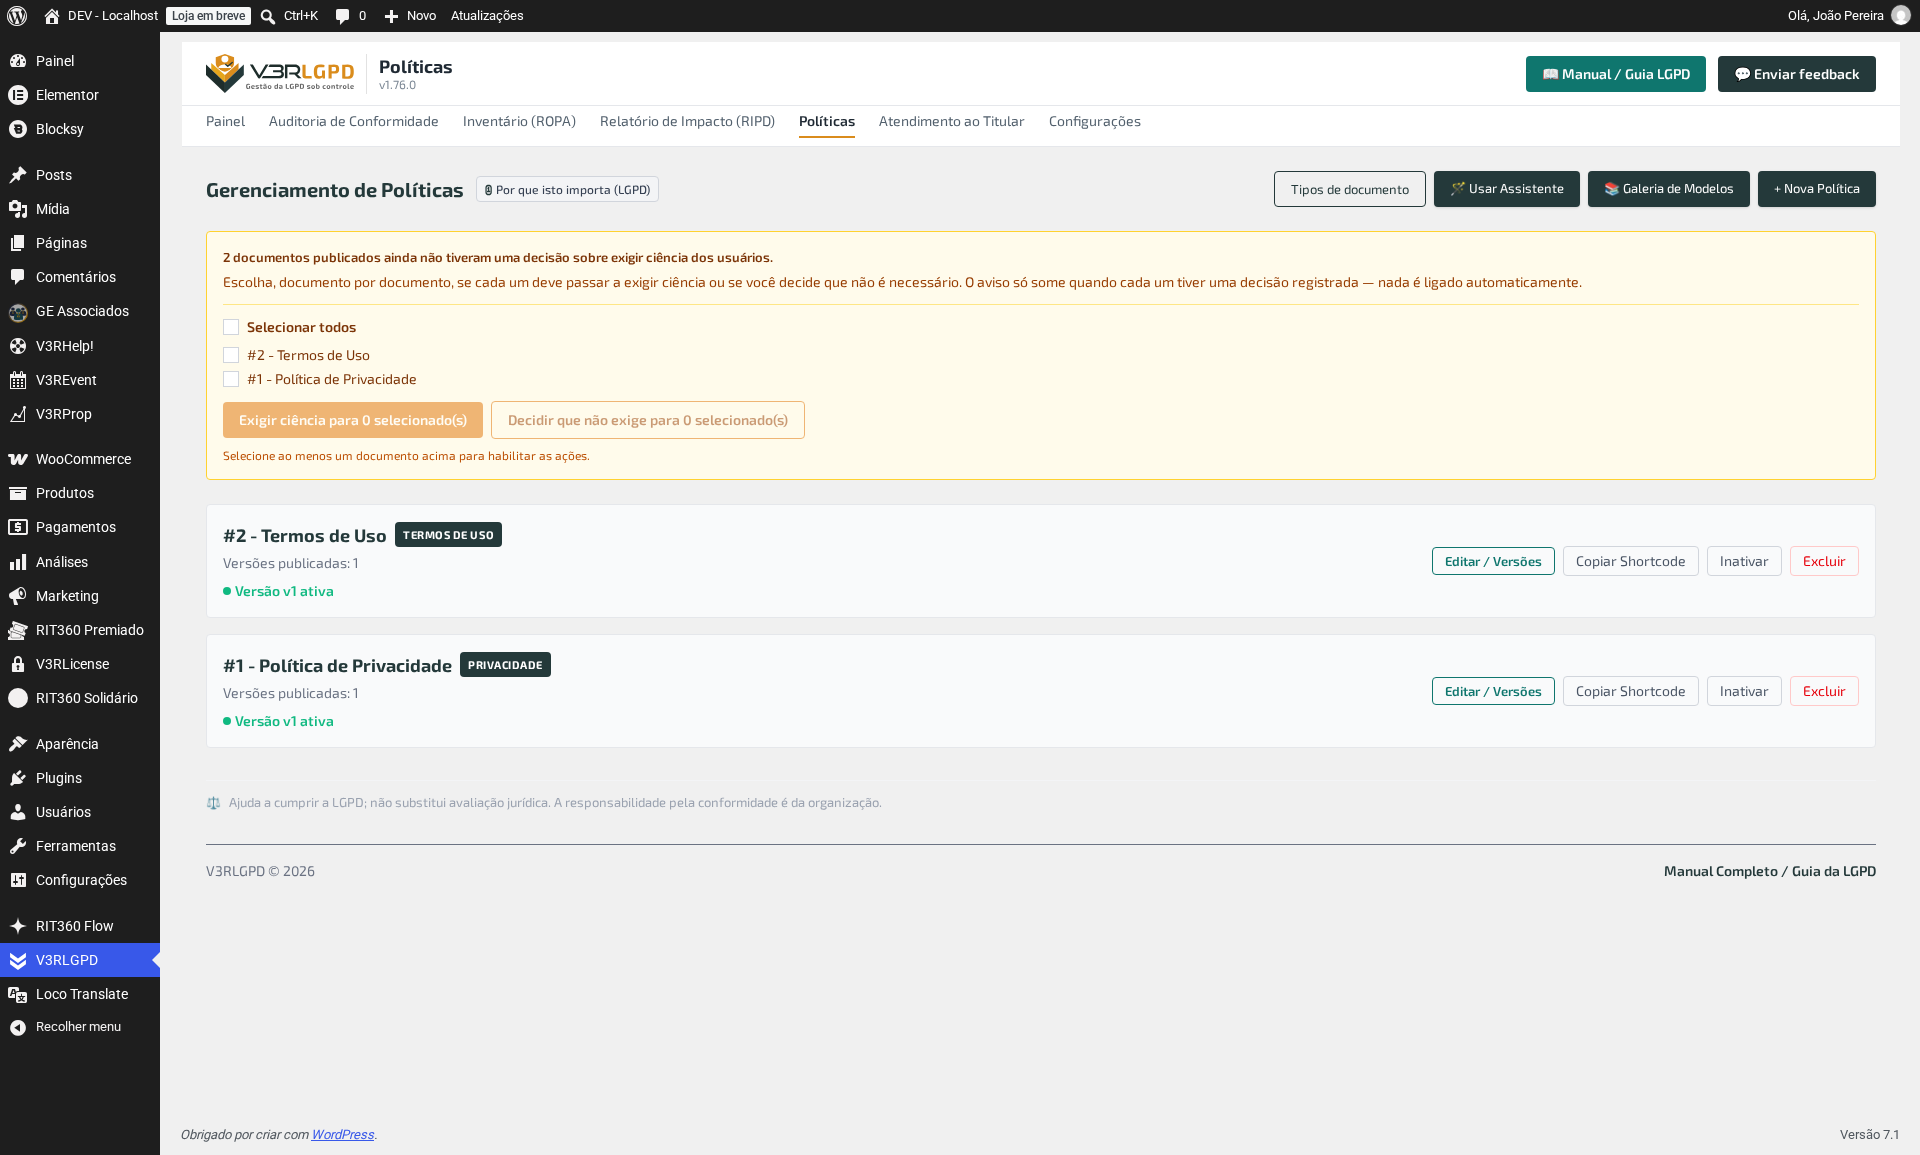Click Exigir ciência para 0 selecionado(s)
1920x1155 pixels.
point(353,420)
